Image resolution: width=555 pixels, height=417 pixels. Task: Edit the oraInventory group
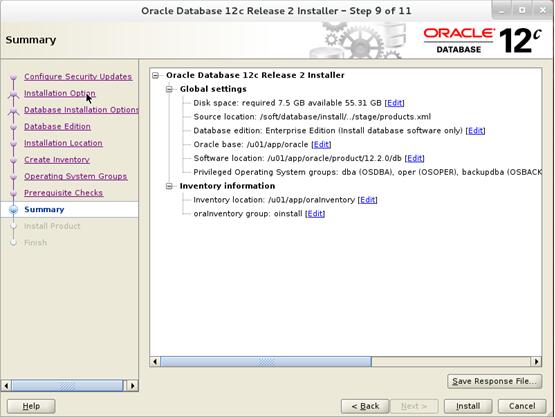(315, 214)
